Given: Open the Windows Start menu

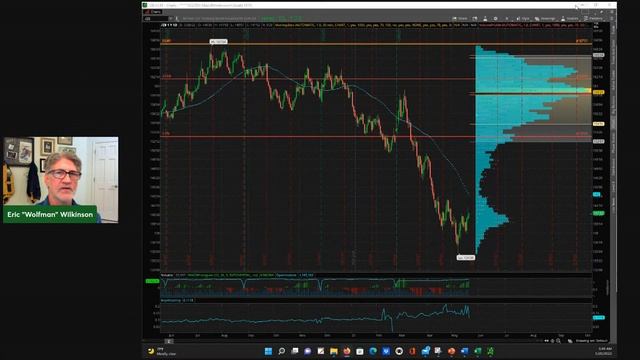Looking at the screenshot, I should coord(268,351).
